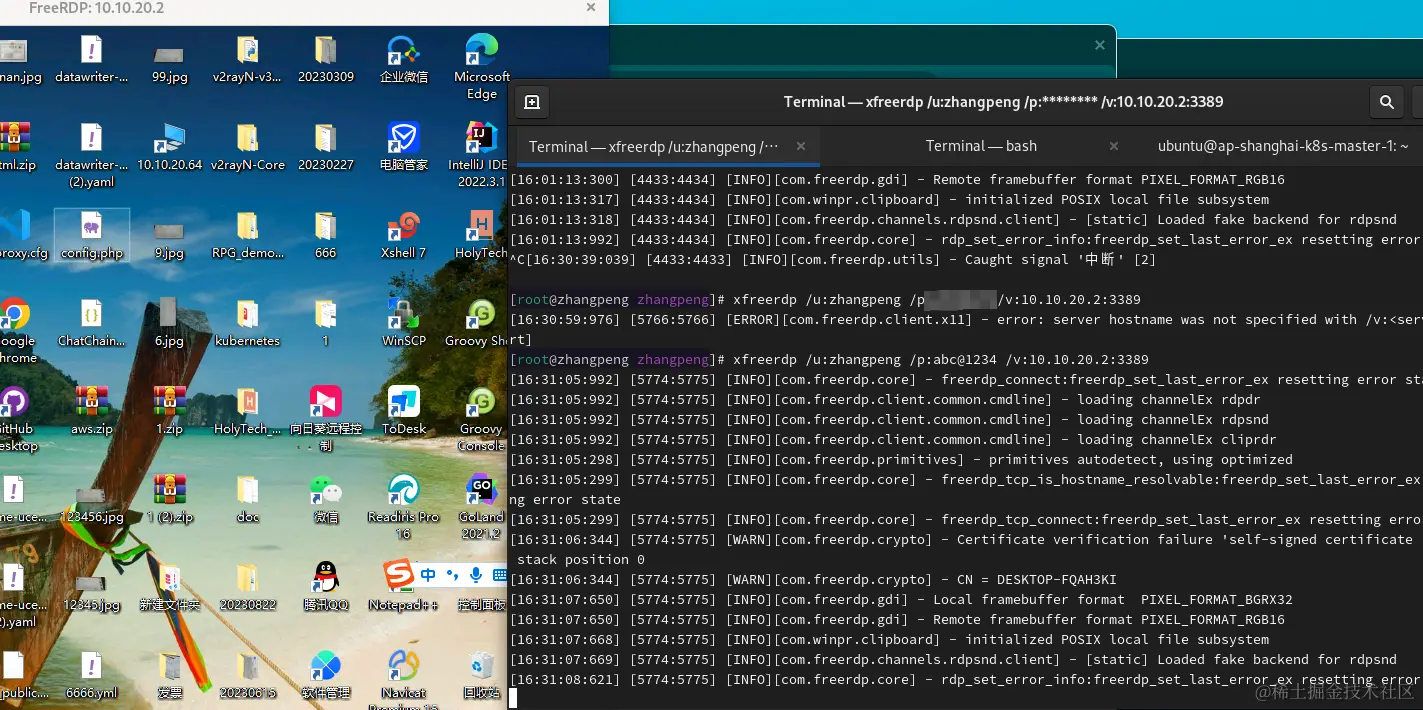This screenshot has width=1423, height=710.
Task: Click the IME microphone voice input icon
Action: (x=476, y=574)
